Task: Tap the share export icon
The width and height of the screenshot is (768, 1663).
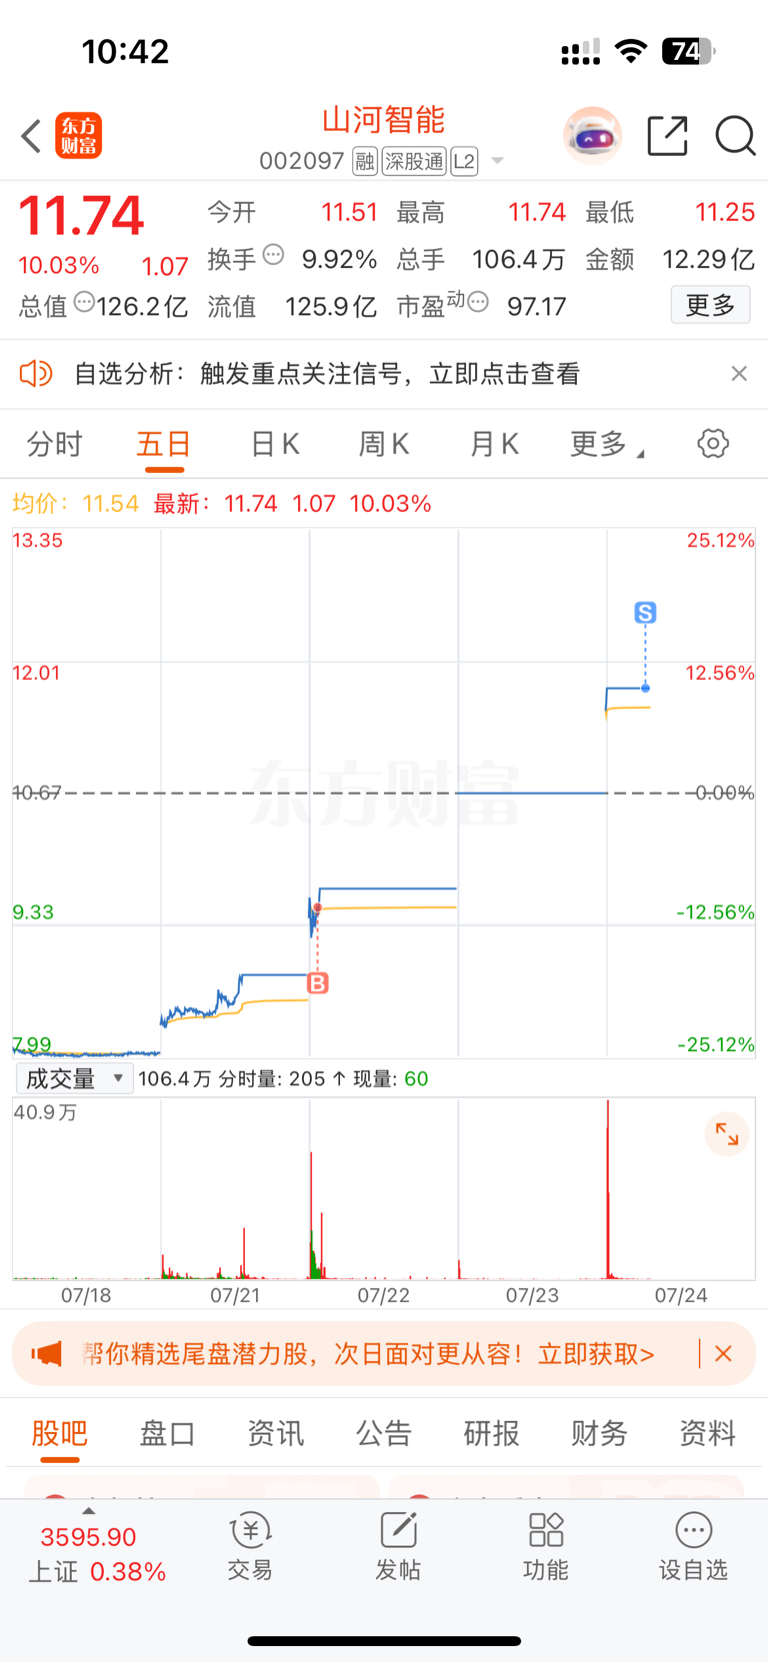Action: click(x=667, y=135)
